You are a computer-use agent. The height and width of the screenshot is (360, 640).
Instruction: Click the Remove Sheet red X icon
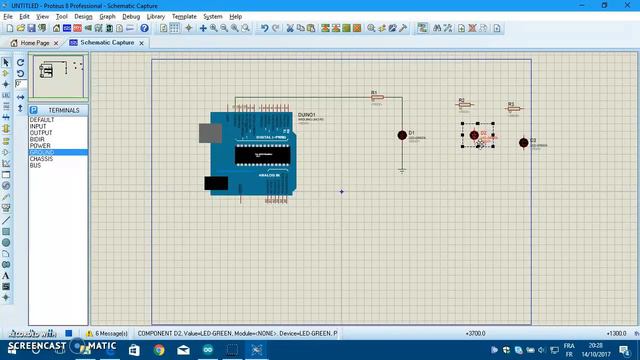click(x=472, y=28)
